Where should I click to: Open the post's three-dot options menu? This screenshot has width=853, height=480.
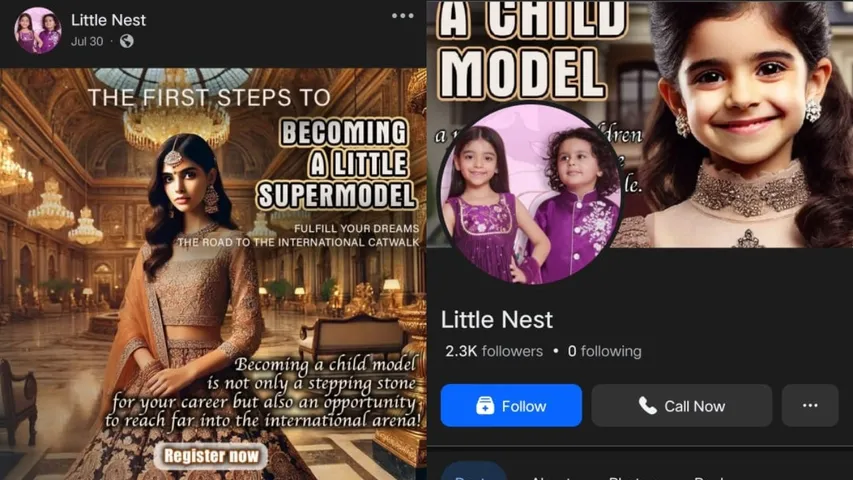pos(403,16)
